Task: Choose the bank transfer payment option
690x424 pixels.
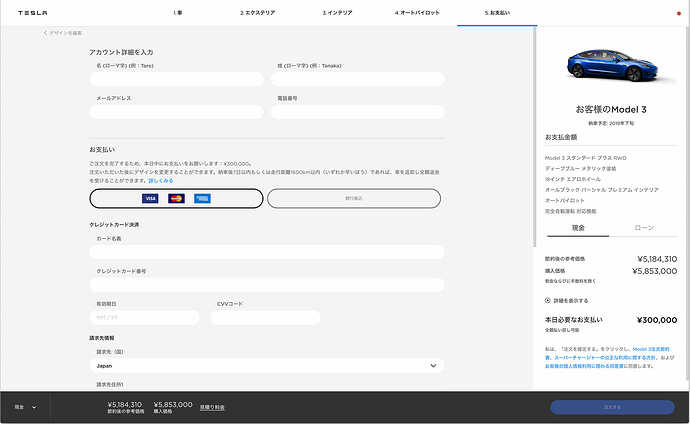Action: coord(354,198)
